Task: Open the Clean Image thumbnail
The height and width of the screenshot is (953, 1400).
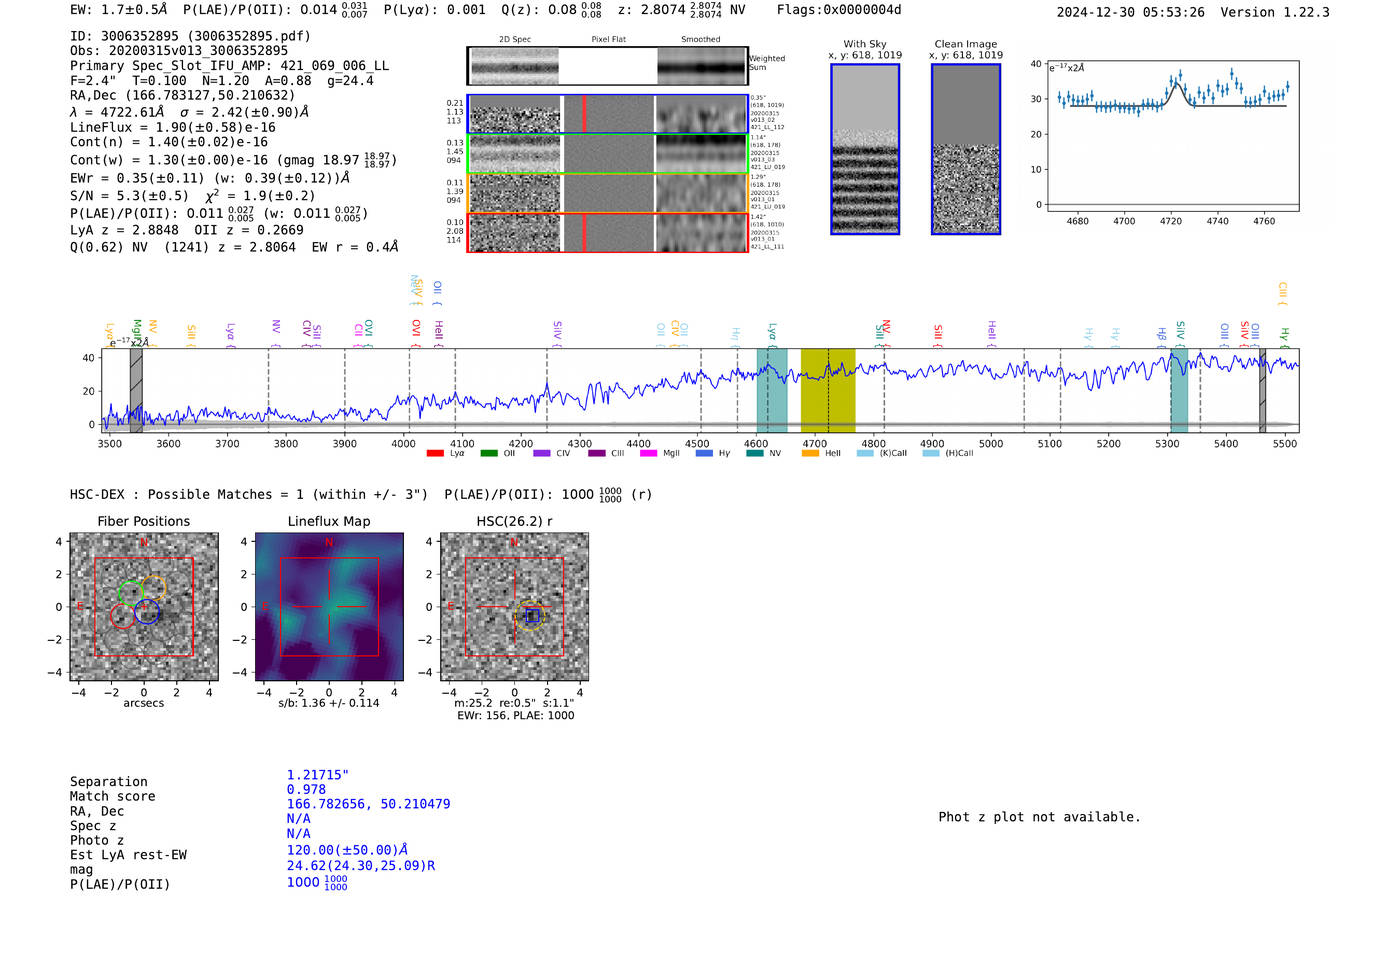Action: [x=966, y=149]
